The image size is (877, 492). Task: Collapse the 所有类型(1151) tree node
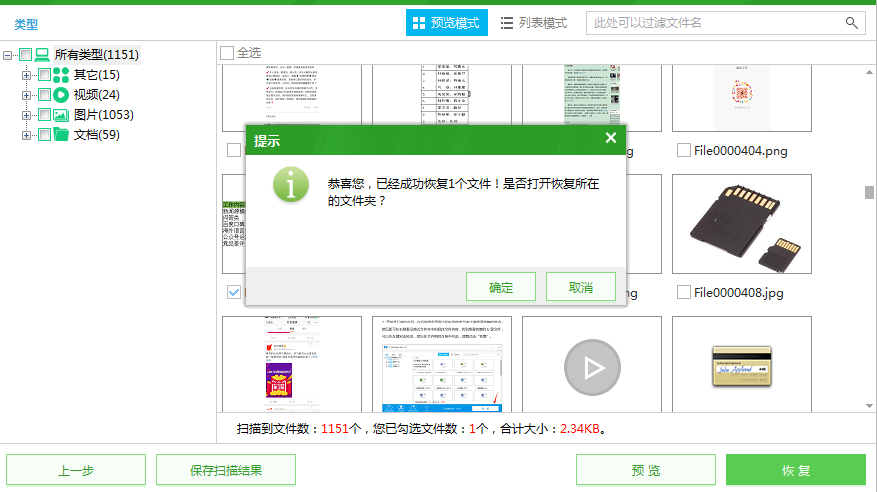(9, 55)
